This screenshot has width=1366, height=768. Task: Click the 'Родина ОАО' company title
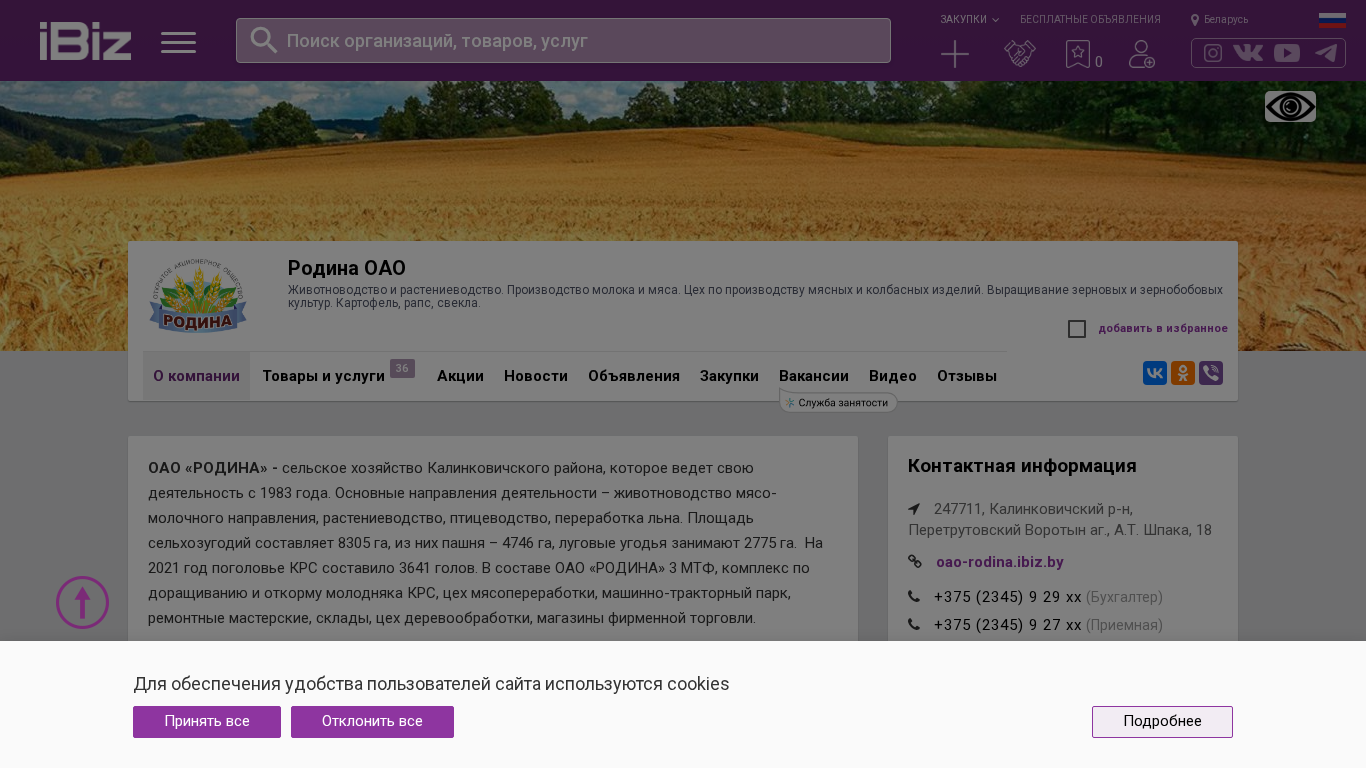click(x=347, y=268)
